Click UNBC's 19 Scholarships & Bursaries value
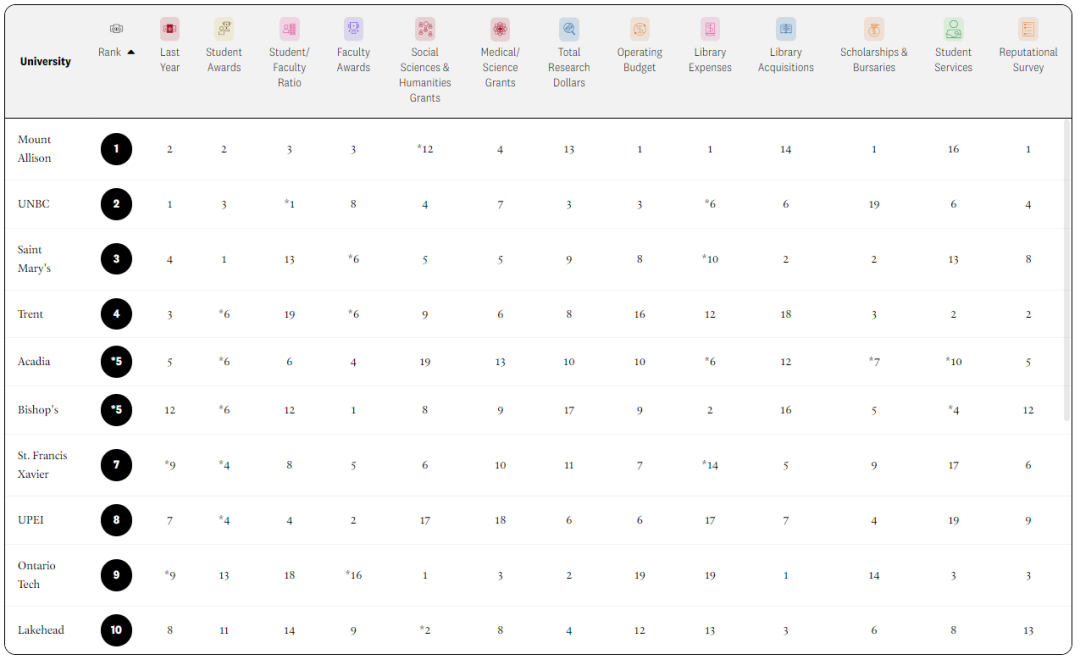 point(874,204)
